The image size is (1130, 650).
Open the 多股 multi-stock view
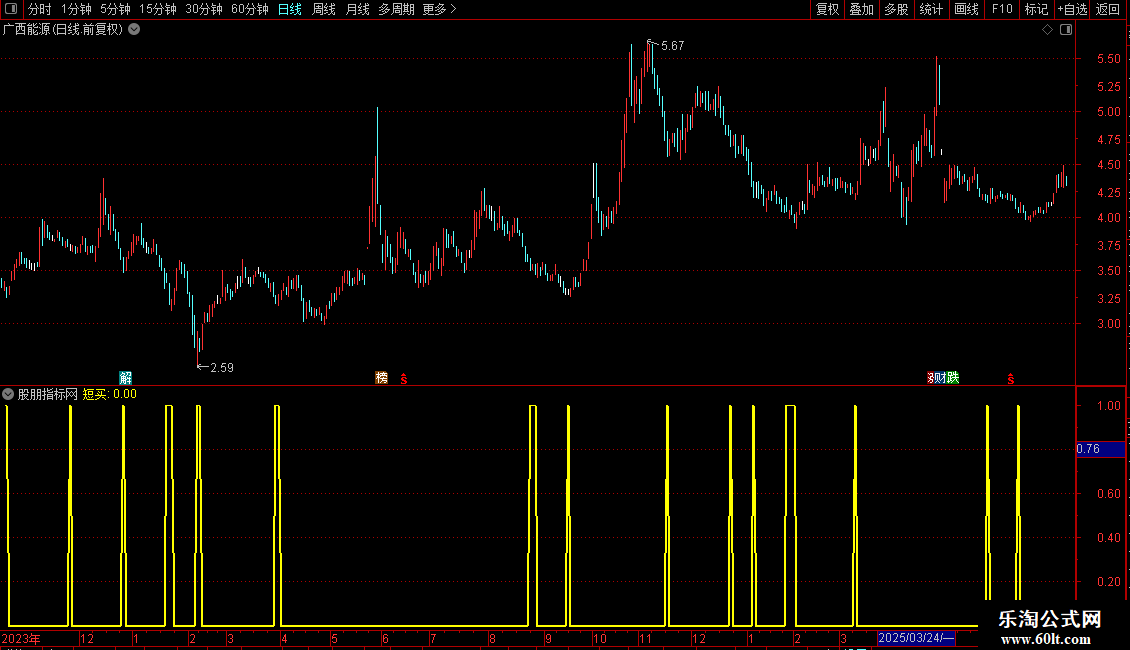click(897, 9)
